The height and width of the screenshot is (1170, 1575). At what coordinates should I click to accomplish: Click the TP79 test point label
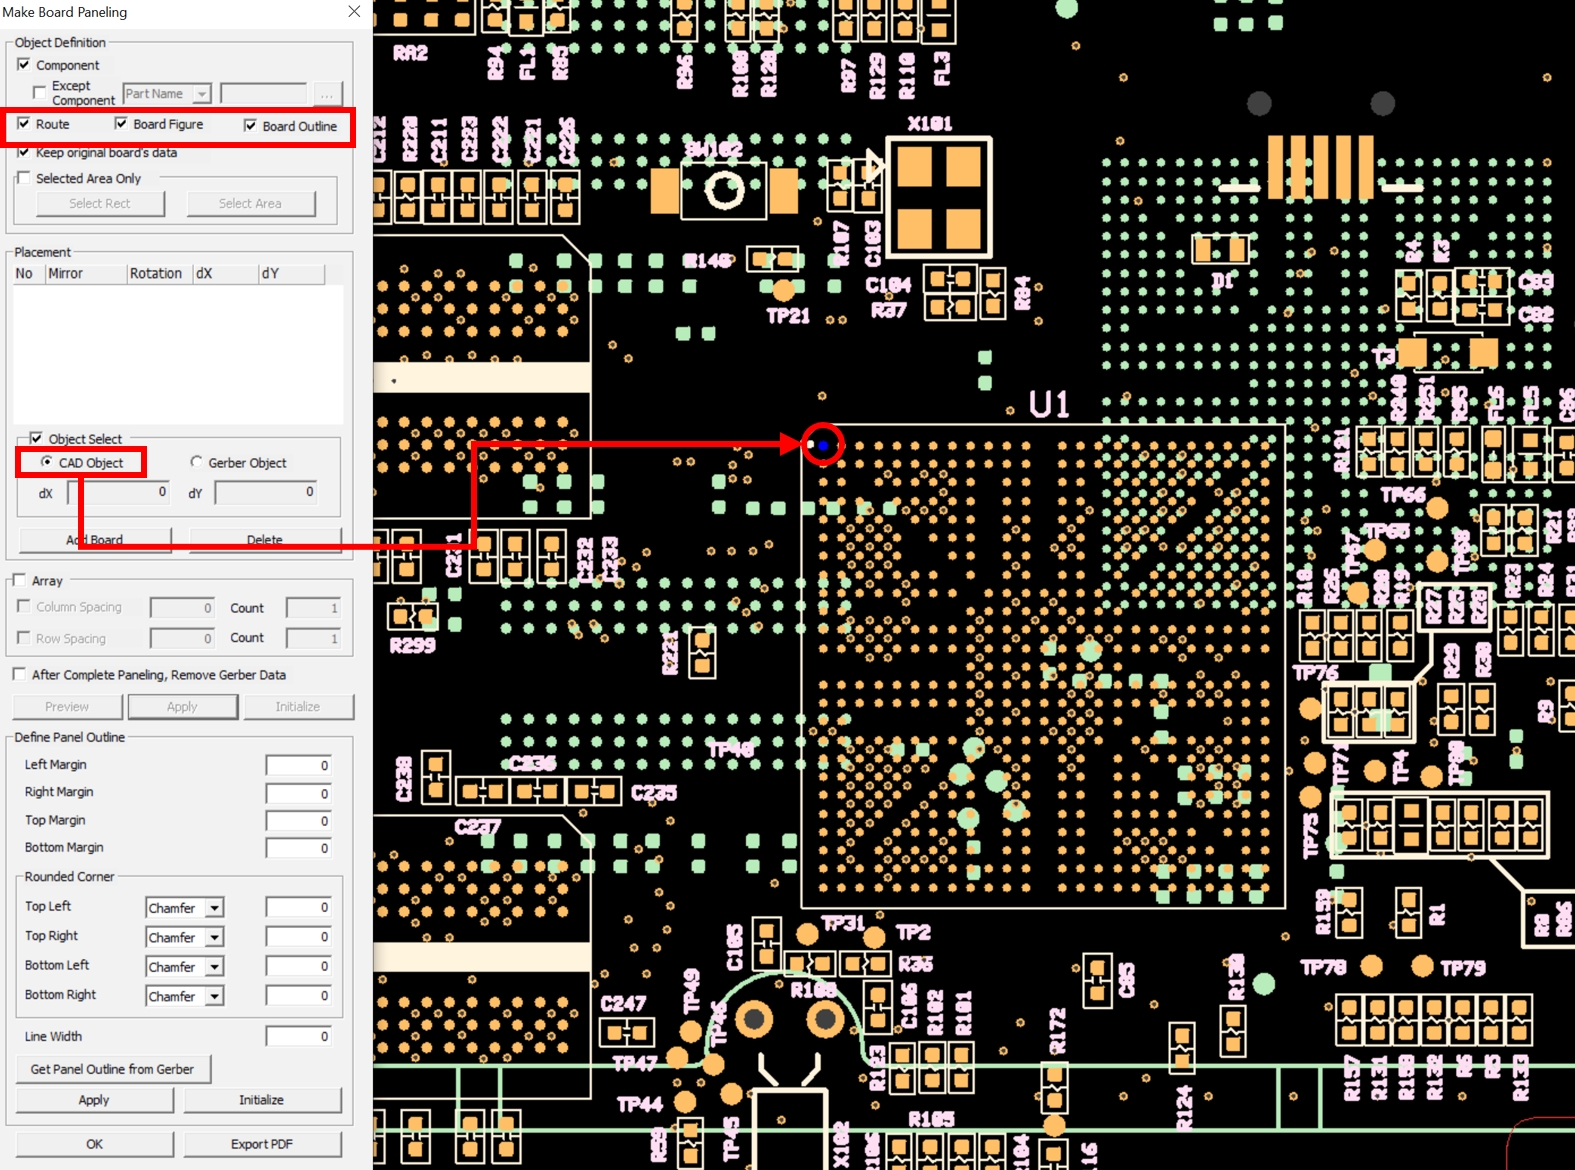[x=1463, y=968]
